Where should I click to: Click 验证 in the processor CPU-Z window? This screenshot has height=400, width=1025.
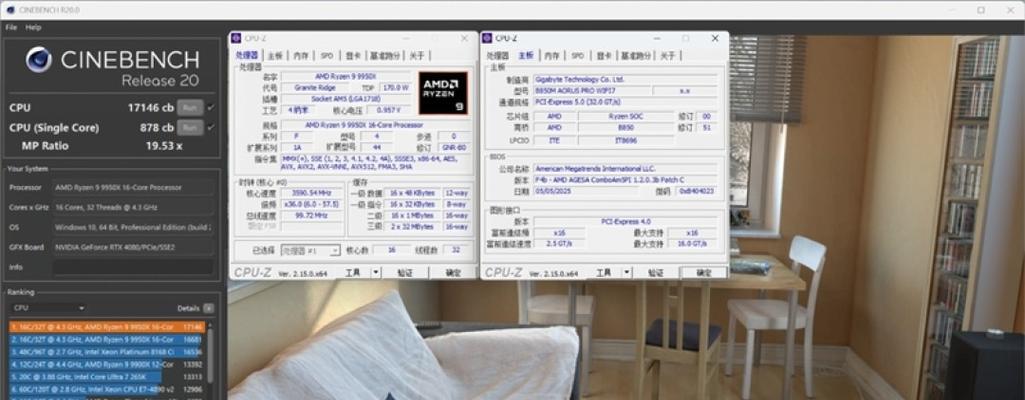point(405,273)
